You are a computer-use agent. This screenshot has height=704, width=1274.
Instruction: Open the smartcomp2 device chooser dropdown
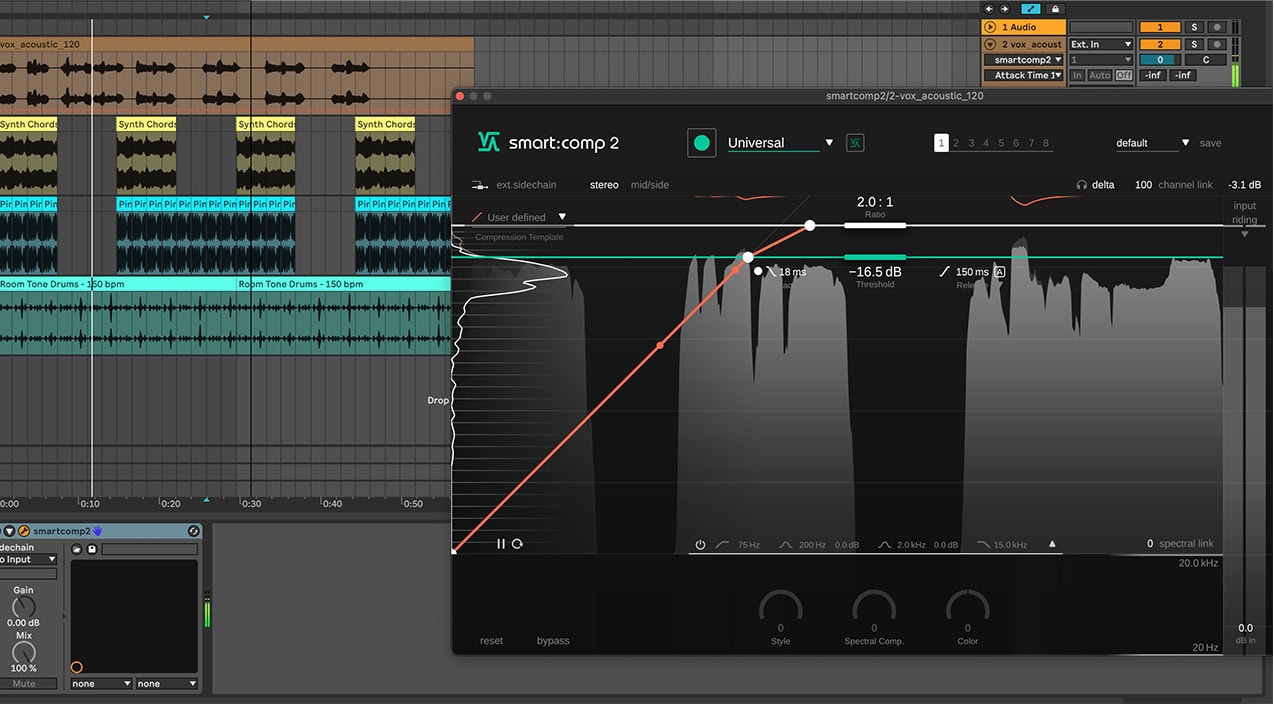1025,60
